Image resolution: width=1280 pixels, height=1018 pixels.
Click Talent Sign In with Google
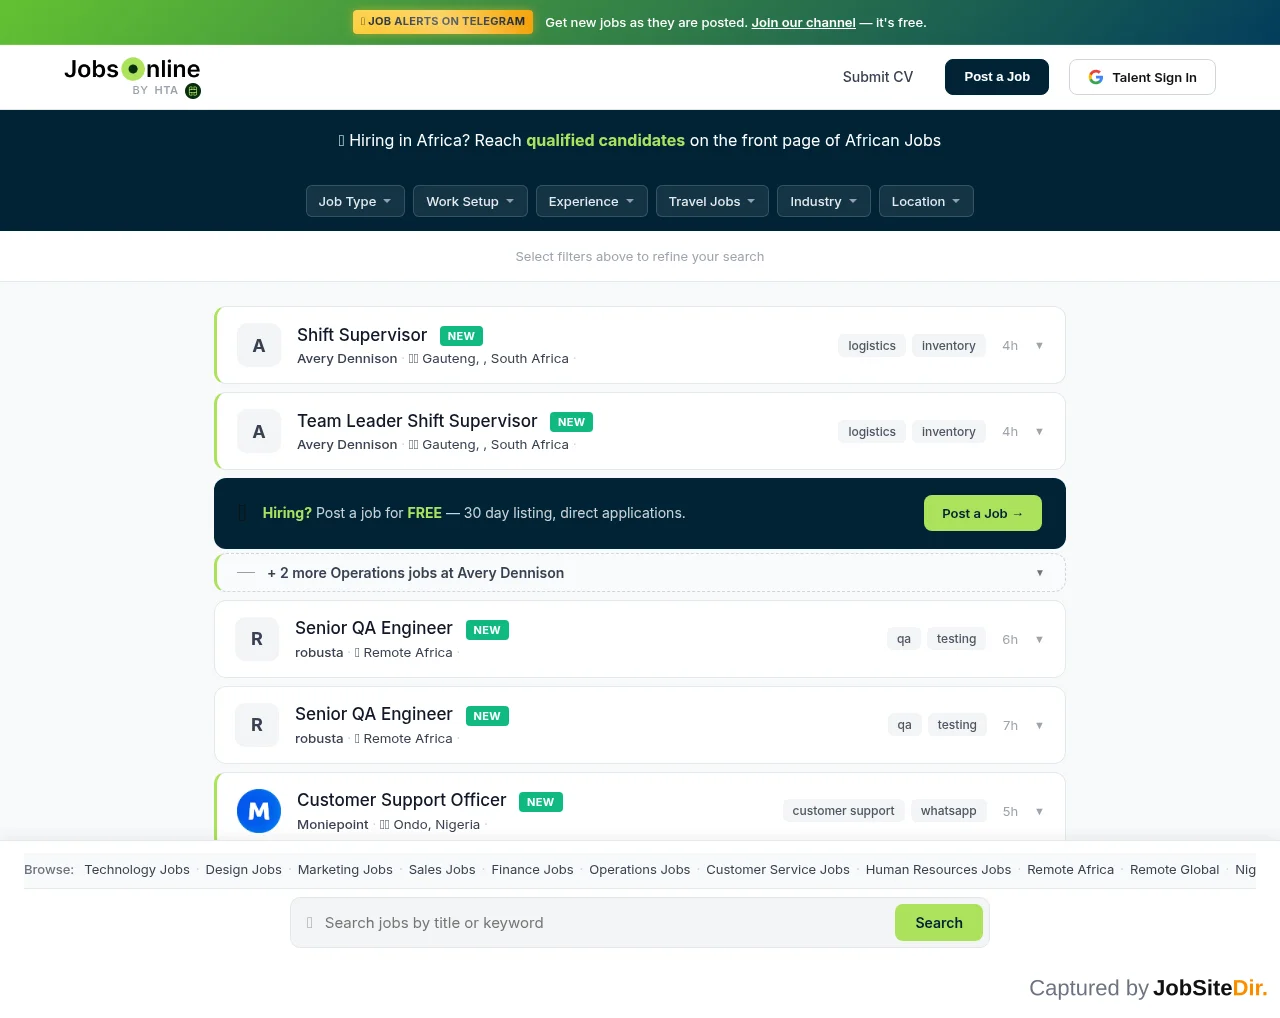pos(1142,77)
